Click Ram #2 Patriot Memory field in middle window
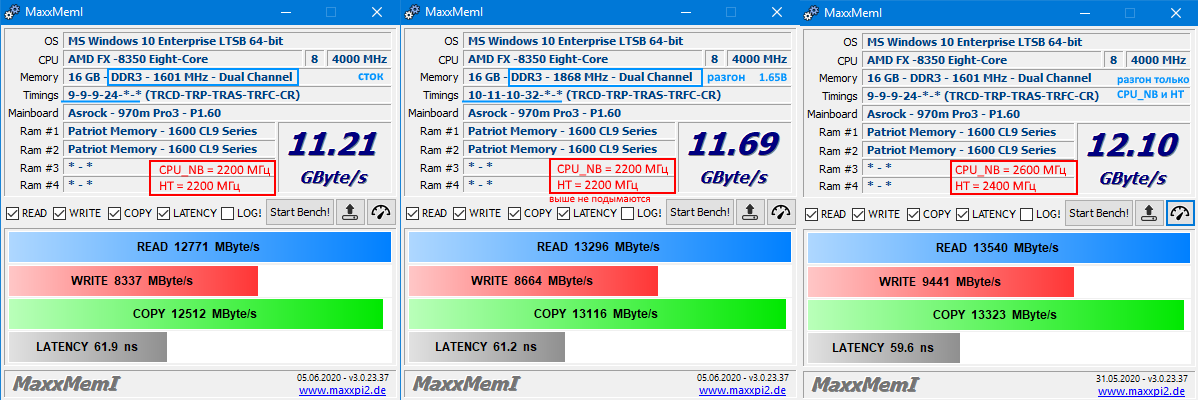Viewport: 1198px width, 400px height. 570,150
